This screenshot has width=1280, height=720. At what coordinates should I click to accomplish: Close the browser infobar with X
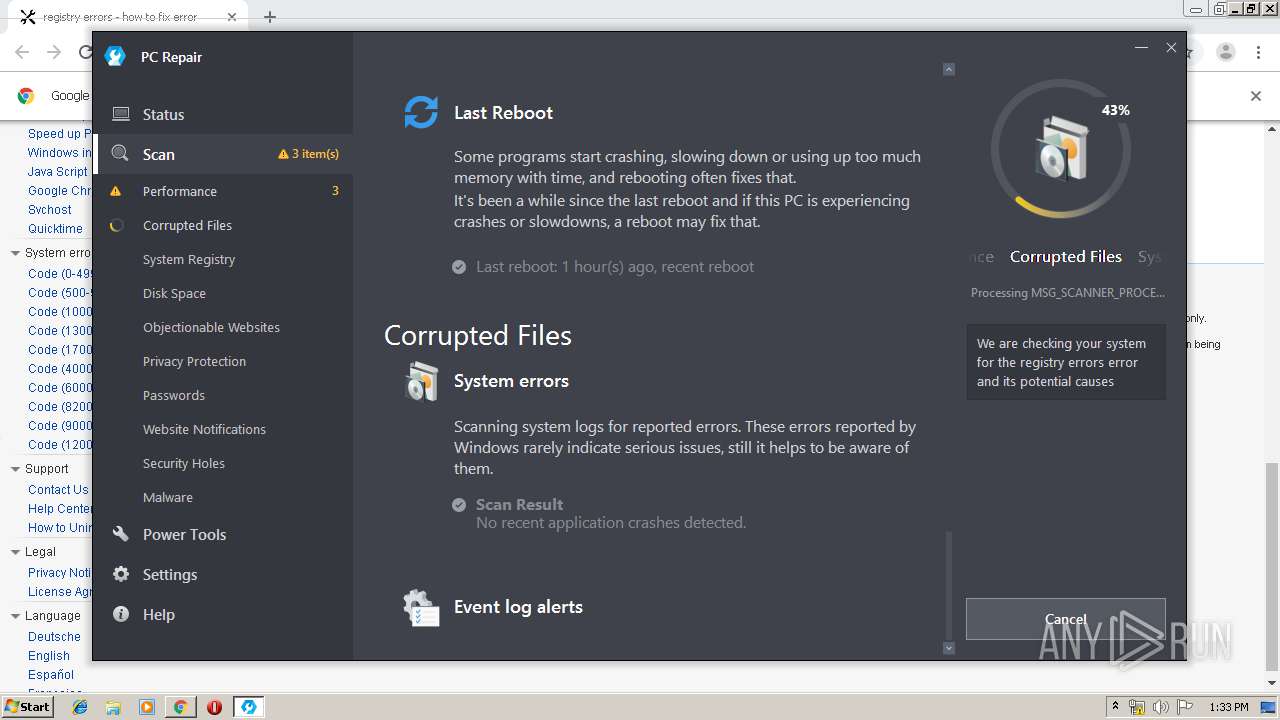[1256, 96]
